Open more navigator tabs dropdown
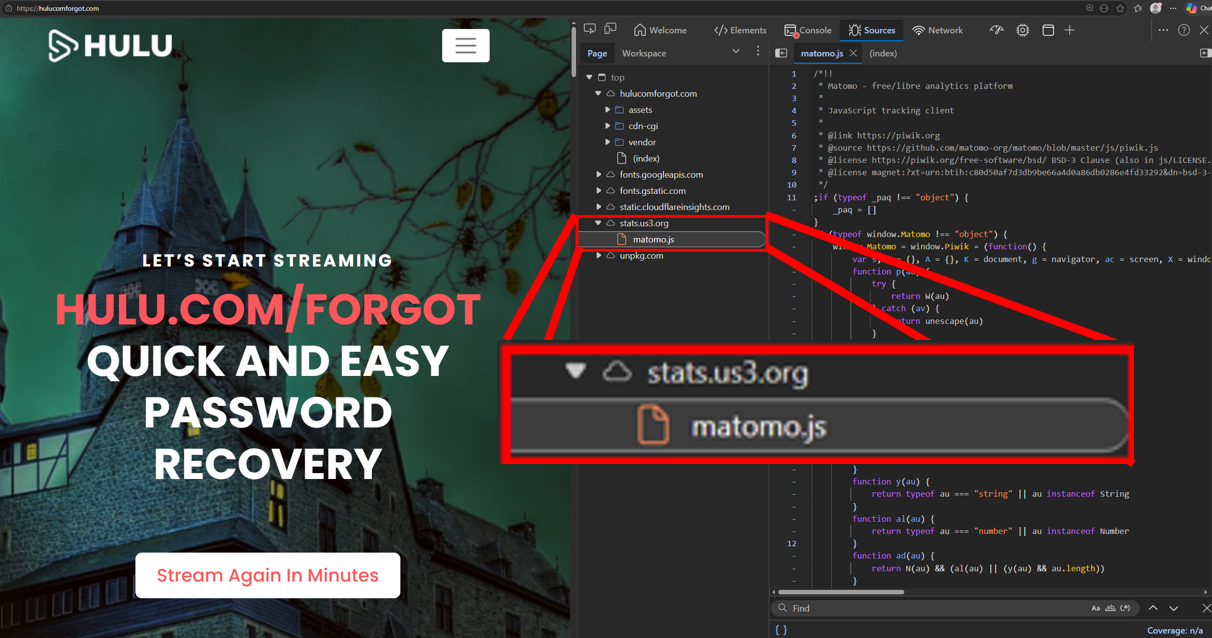Image resolution: width=1212 pixels, height=638 pixels. [x=736, y=52]
